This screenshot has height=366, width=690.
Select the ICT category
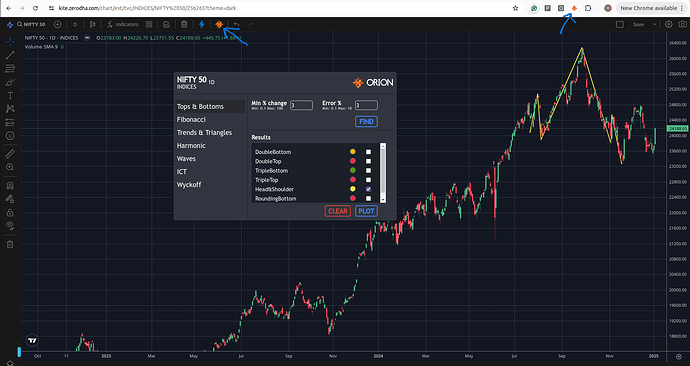coord(182,172)
